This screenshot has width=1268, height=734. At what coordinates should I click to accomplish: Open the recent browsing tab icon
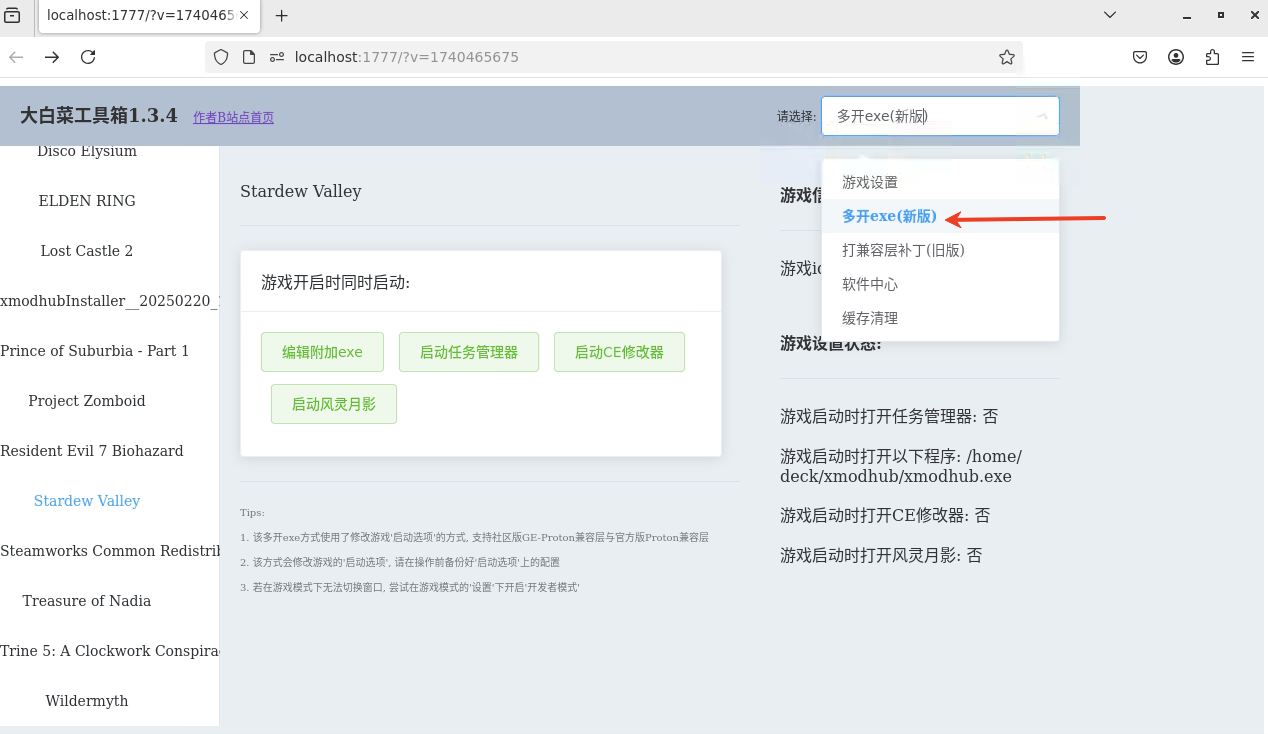coord(13,15)
